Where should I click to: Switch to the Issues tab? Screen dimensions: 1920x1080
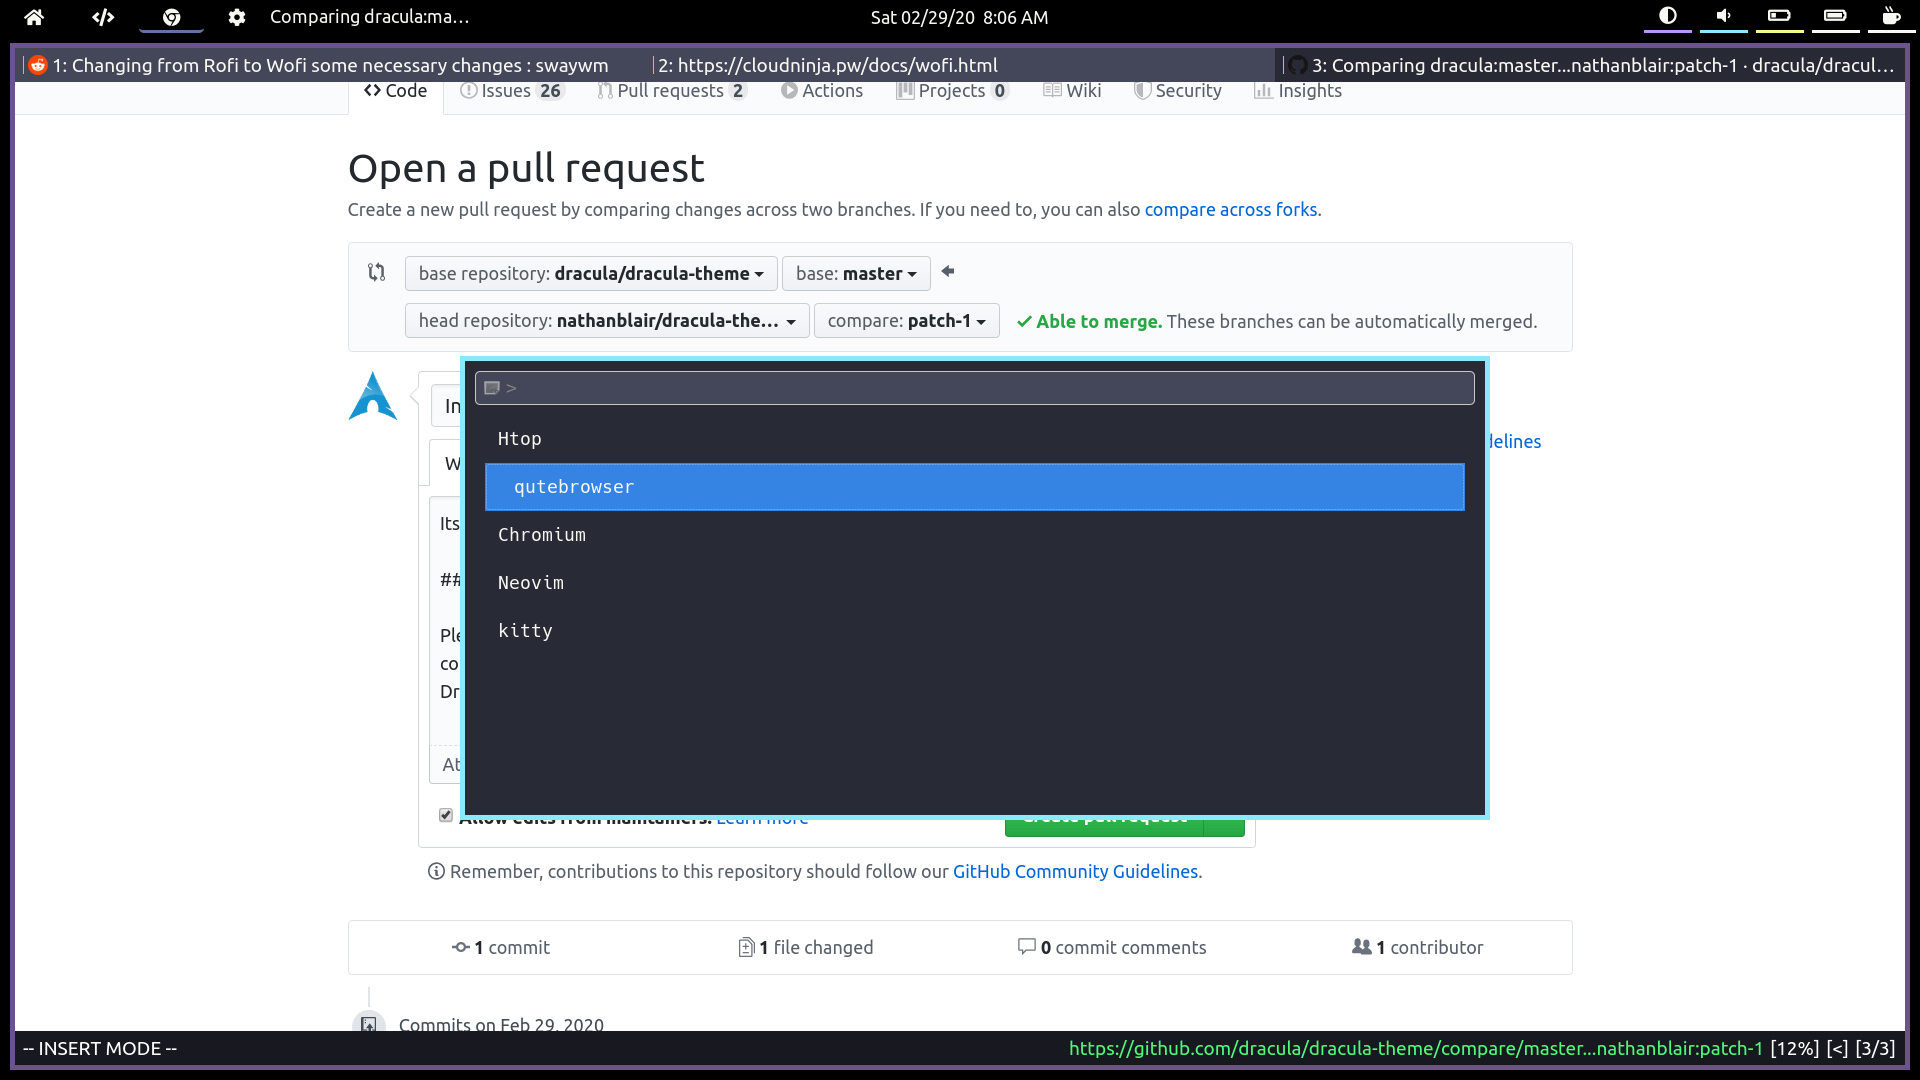point(511,90)
